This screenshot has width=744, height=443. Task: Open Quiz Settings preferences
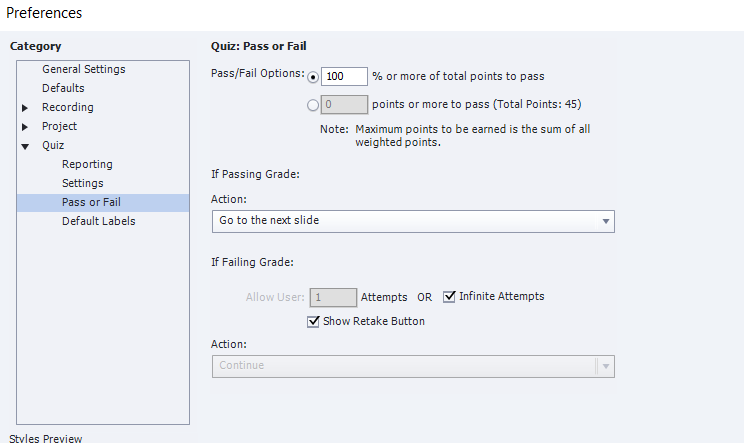pyautogui.click(x=83, y=183)
